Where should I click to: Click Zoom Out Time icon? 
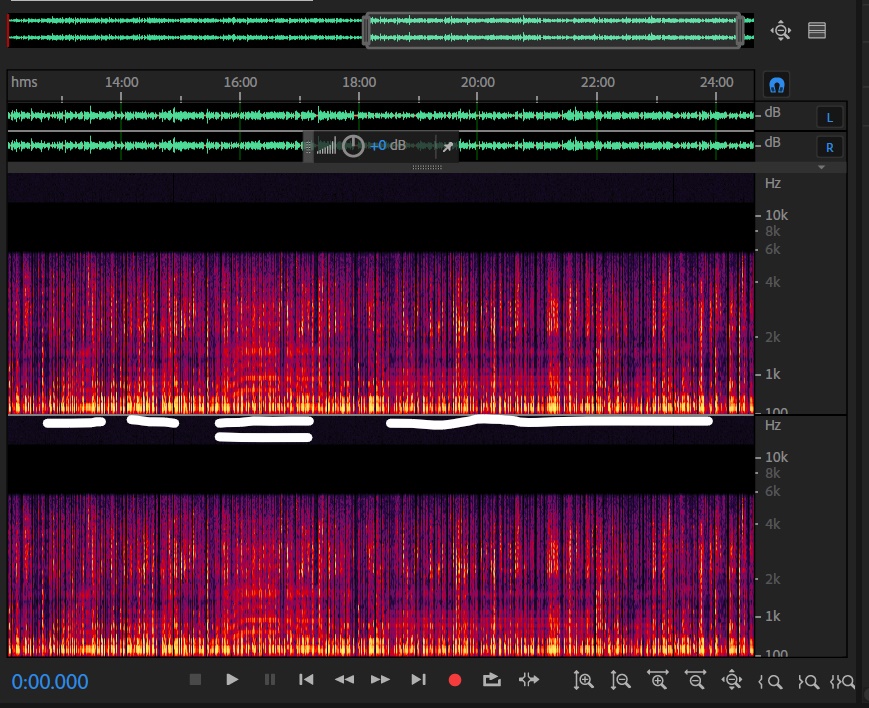[x=695, y=680]
